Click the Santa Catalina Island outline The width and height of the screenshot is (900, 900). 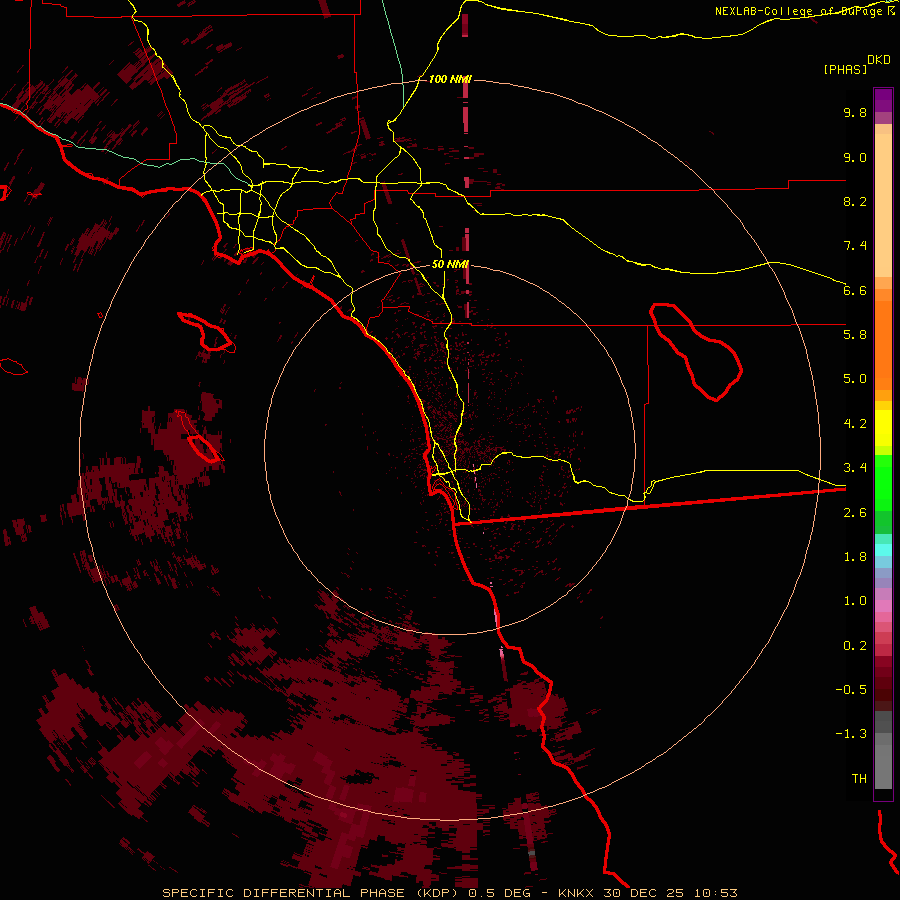point(206,331)
